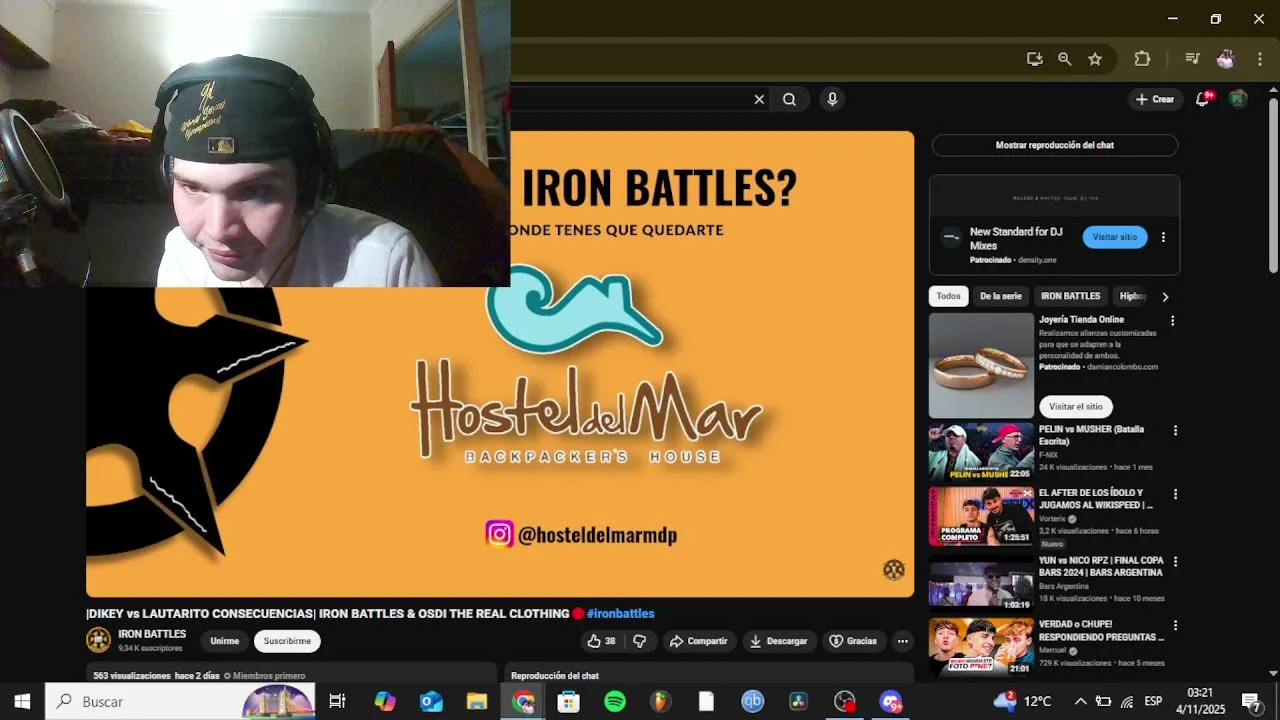Viewport: 1280px width, 720px height.
Task: Bookmark this page with the star icon
Action: coord(1095,59)
